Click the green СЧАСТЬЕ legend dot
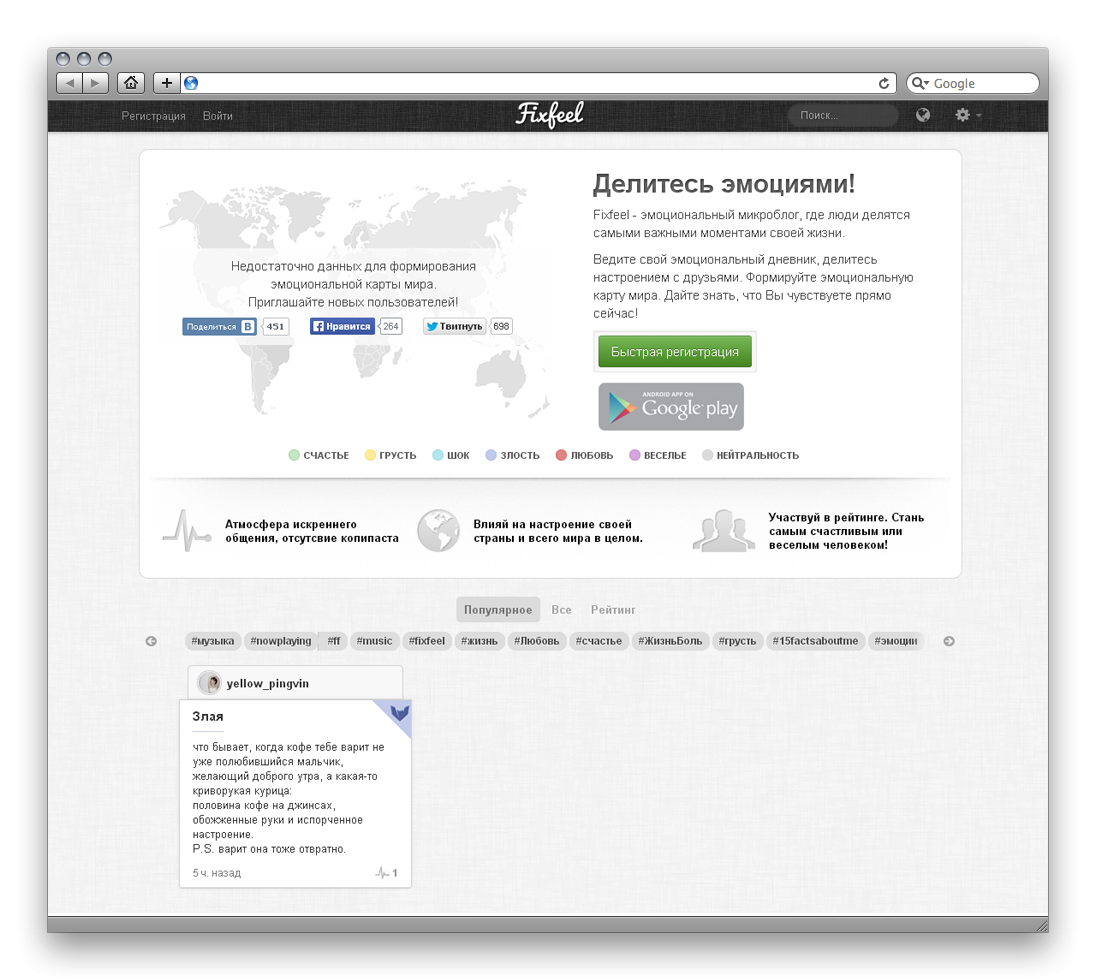The image size is (1096, 980). tap(294, 455)
